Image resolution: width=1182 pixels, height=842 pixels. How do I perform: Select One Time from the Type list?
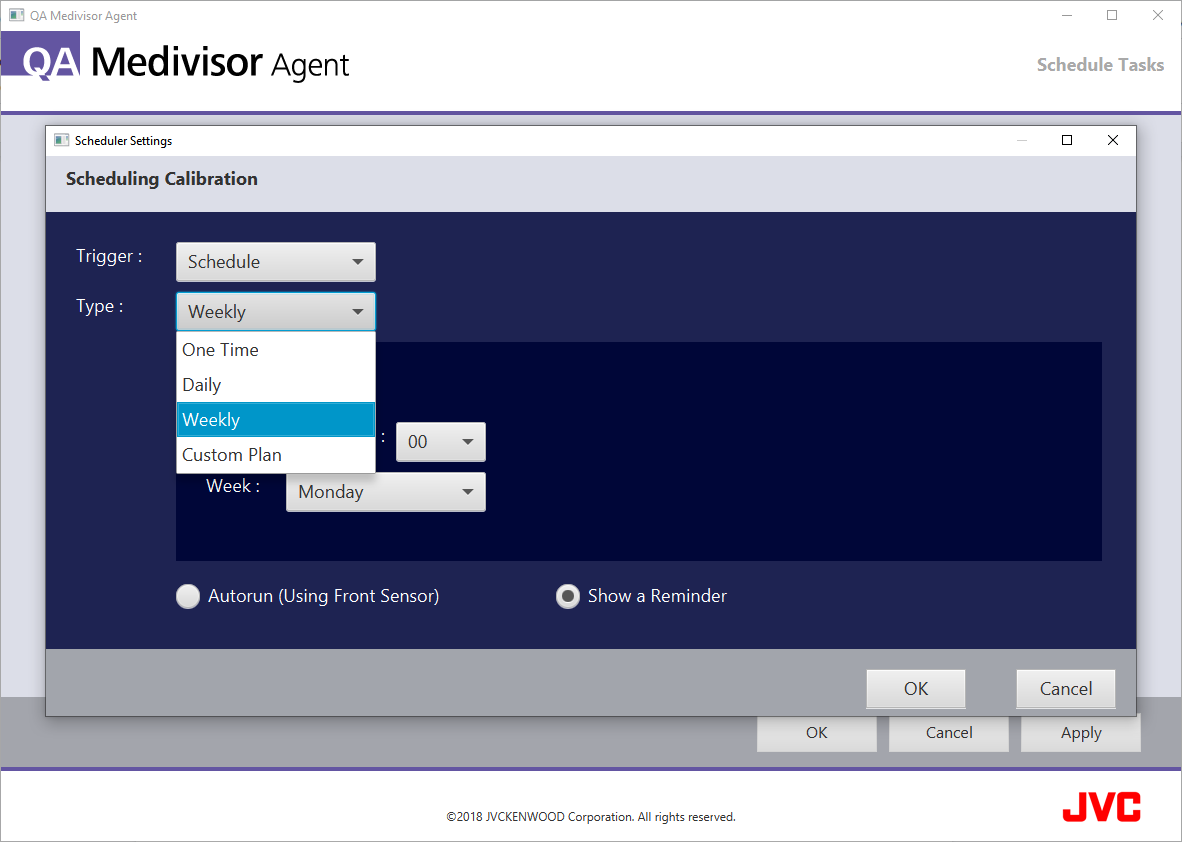(x=276, y=350)
